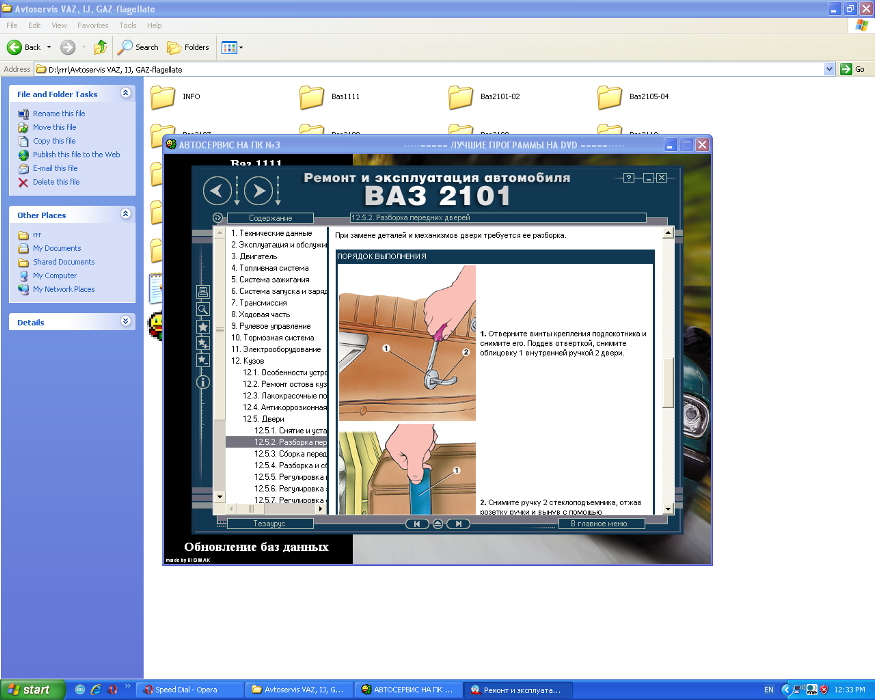Click the EN language indicator in system tray
Viewport: 875px width, 700px height.
point(768,690)
